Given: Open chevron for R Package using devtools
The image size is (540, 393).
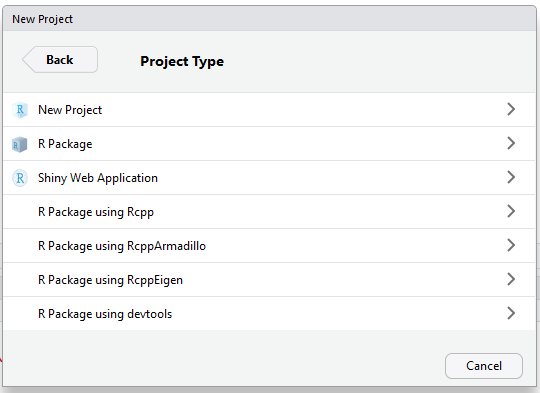Looking at the screenshot, I should coord(511,313).
